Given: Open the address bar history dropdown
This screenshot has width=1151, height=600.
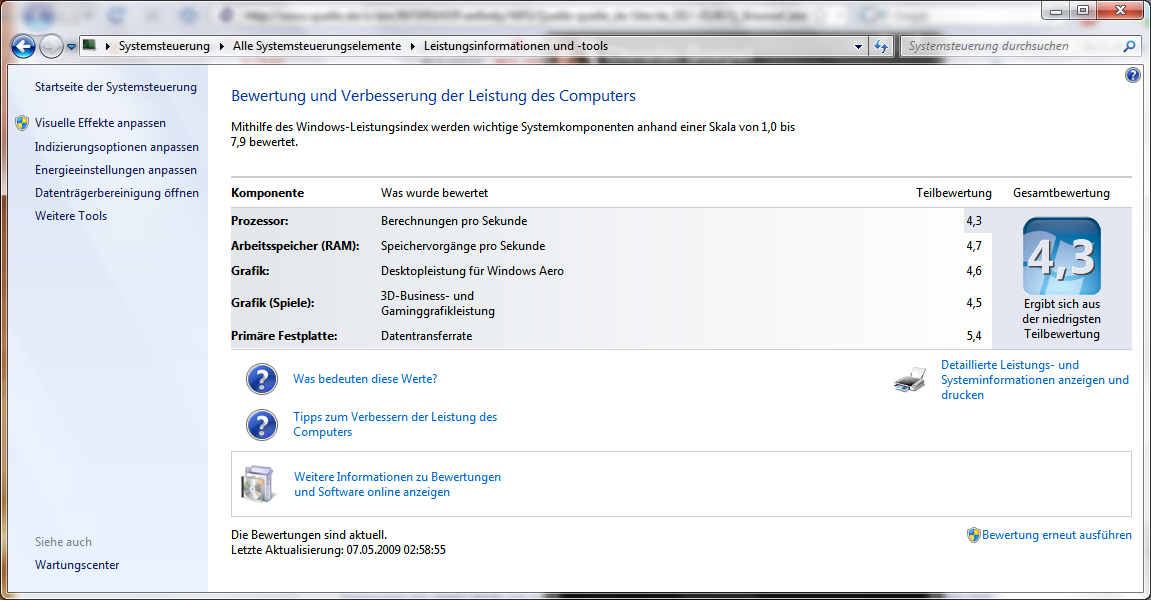Looking at the screenshot, I should [x=858, y=46].
